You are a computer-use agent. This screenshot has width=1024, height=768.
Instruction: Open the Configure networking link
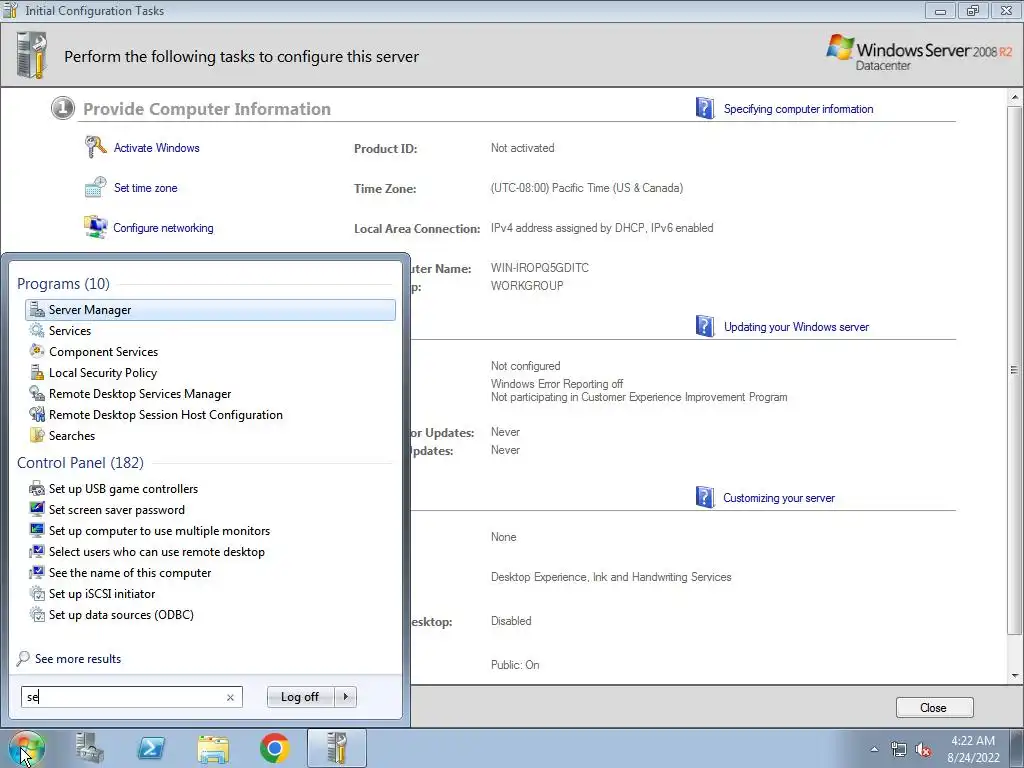click(x=163, y=228)
